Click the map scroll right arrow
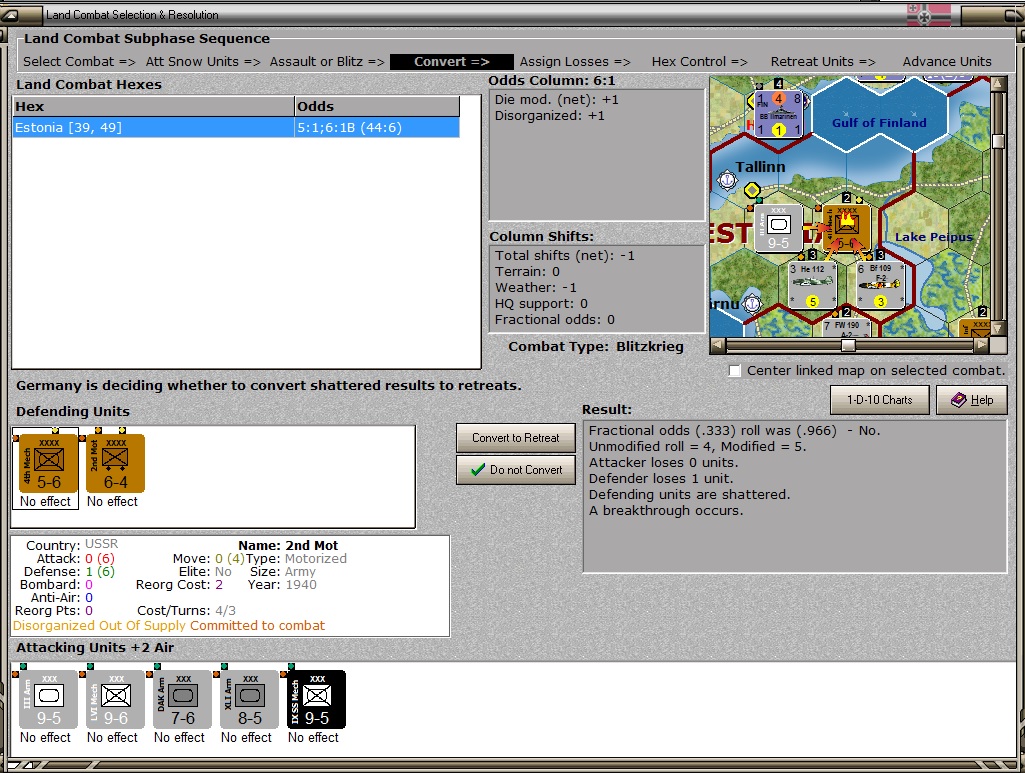This screenshot has width=1025, height=773. coord(982,344)
